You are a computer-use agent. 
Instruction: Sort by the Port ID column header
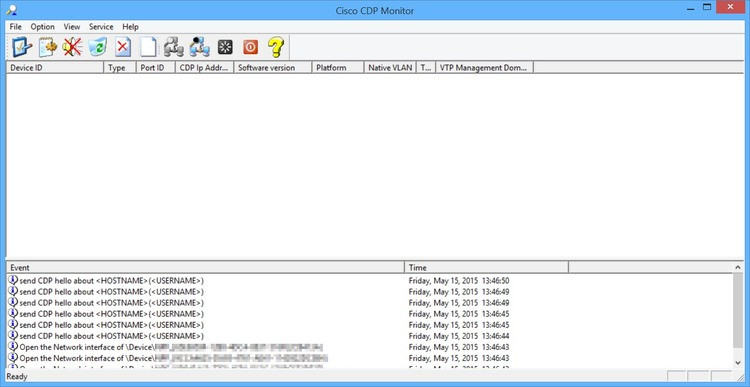point(156,67)
